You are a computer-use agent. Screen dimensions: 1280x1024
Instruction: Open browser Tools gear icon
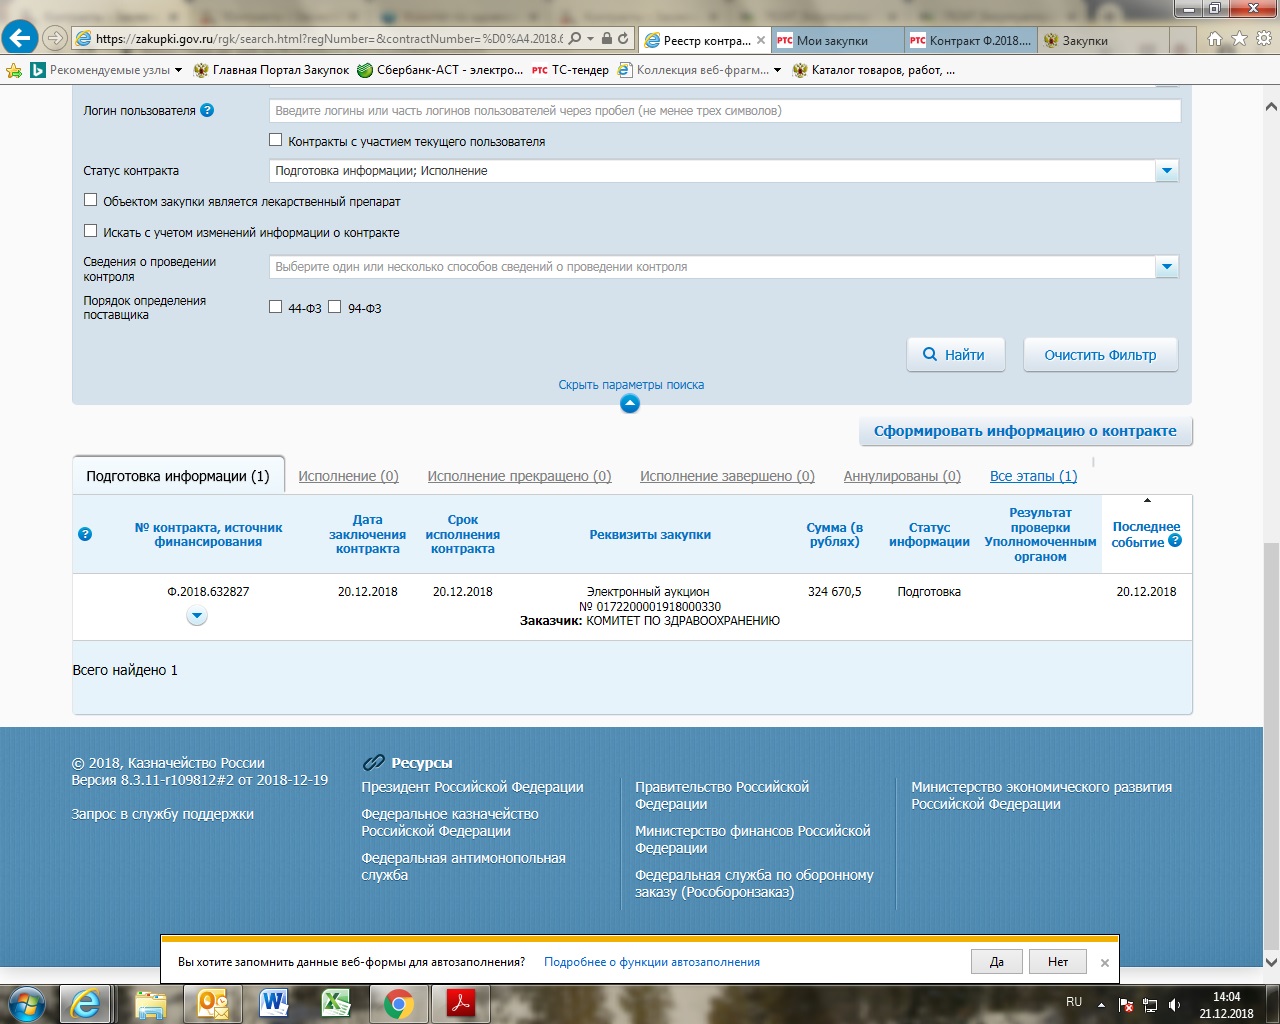coord(1264,39)
